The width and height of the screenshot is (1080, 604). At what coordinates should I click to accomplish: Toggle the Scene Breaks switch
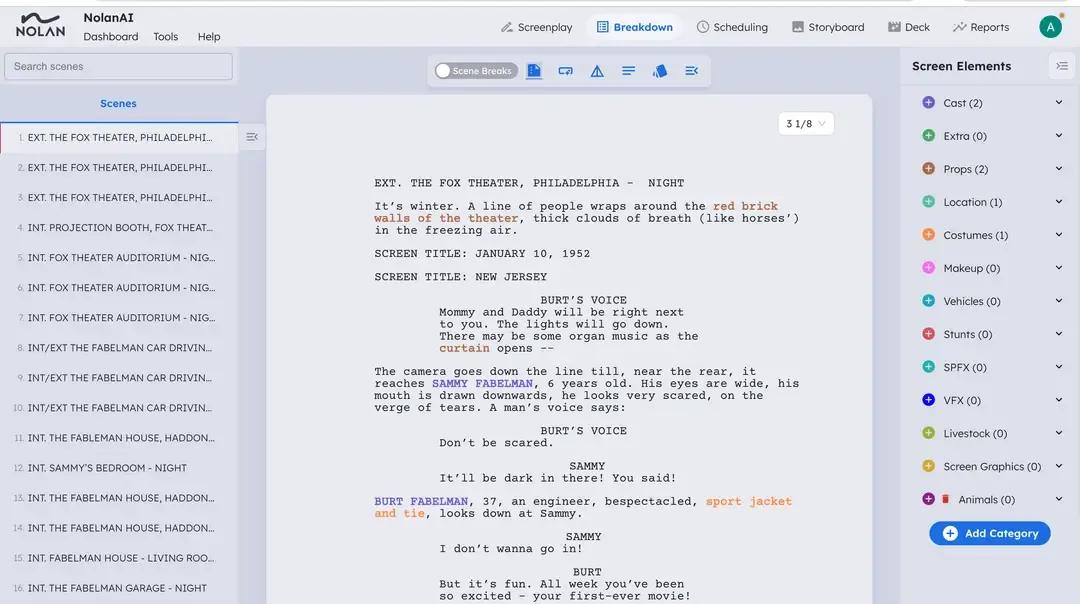441,70
